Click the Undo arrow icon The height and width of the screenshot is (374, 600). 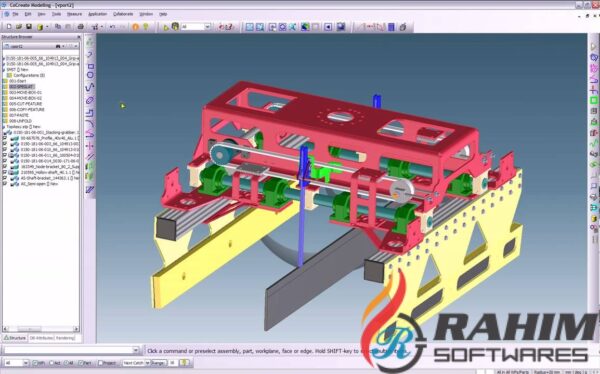coord(112,27)
